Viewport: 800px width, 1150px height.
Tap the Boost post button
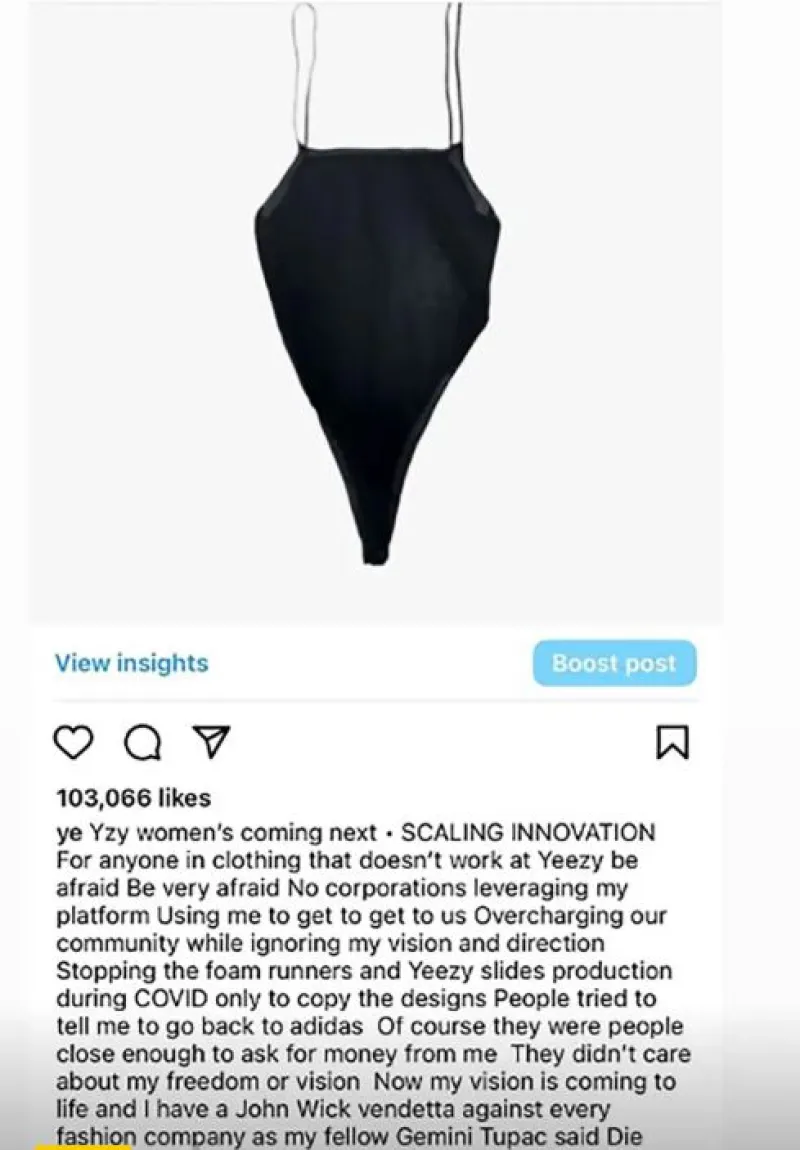[x=614, y=663]
